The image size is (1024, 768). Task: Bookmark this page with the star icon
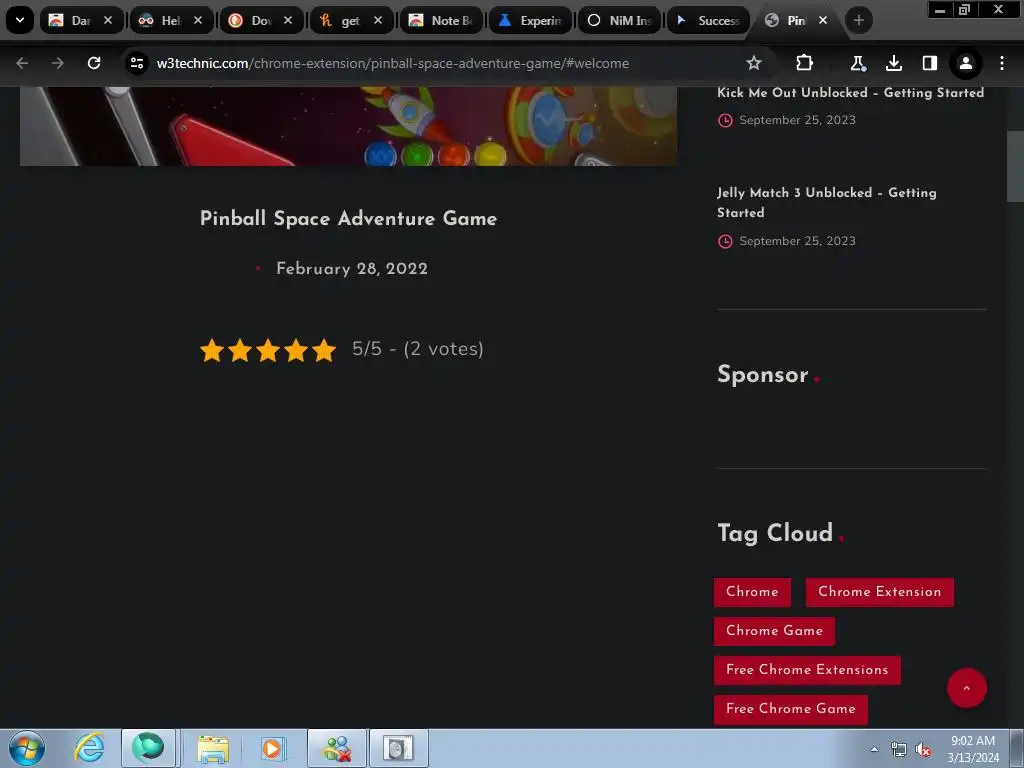tap(754, 63)
